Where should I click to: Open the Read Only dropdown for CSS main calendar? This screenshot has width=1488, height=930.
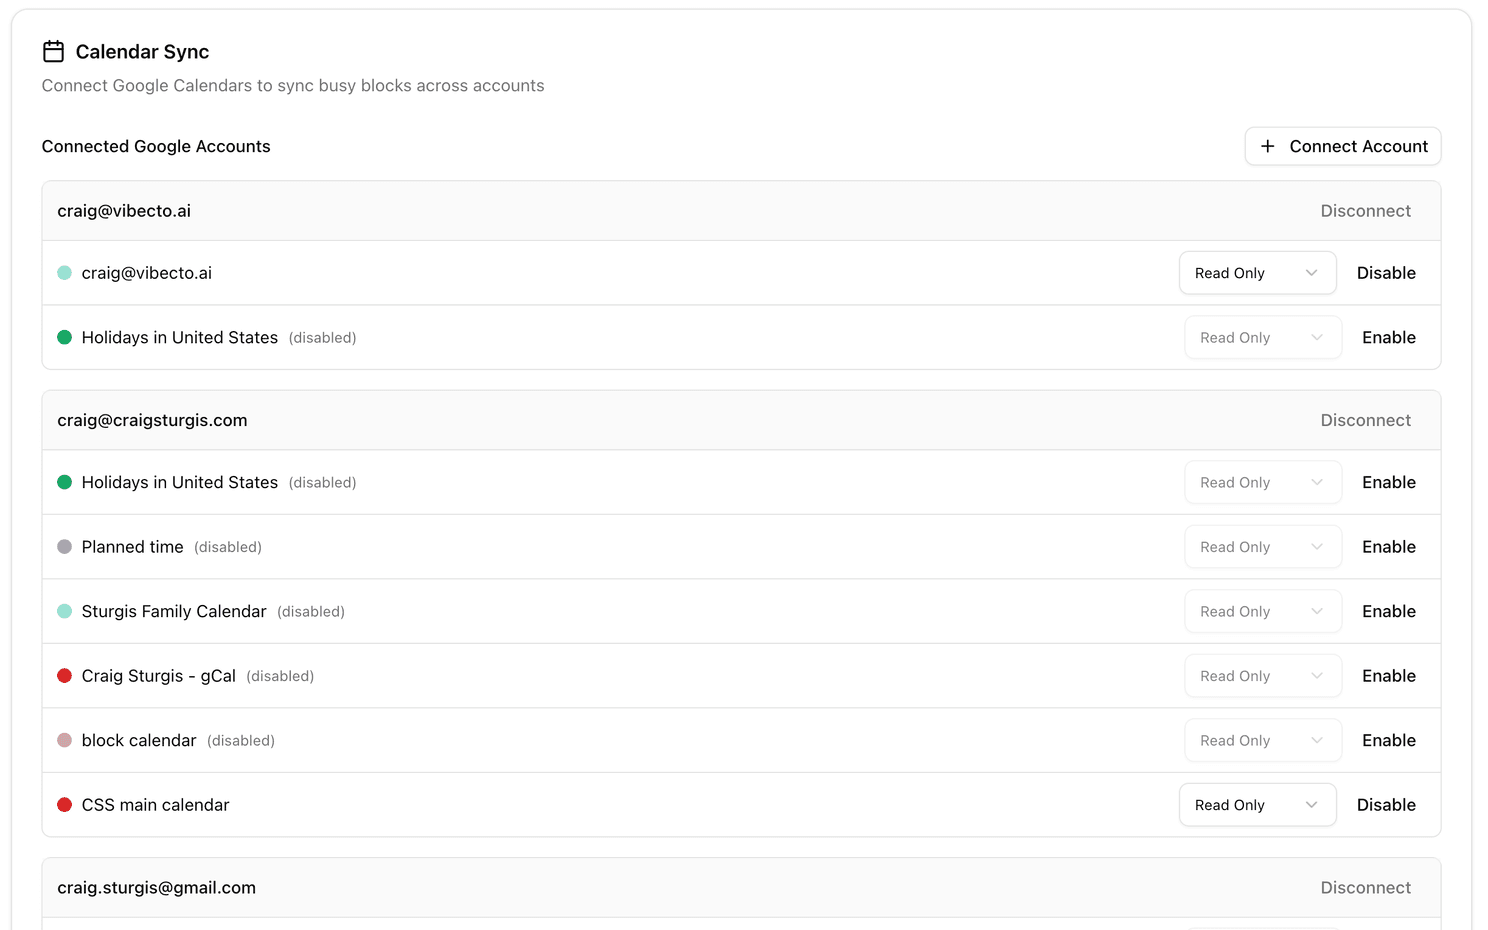pyautogui.click(x=1257, y=804)
